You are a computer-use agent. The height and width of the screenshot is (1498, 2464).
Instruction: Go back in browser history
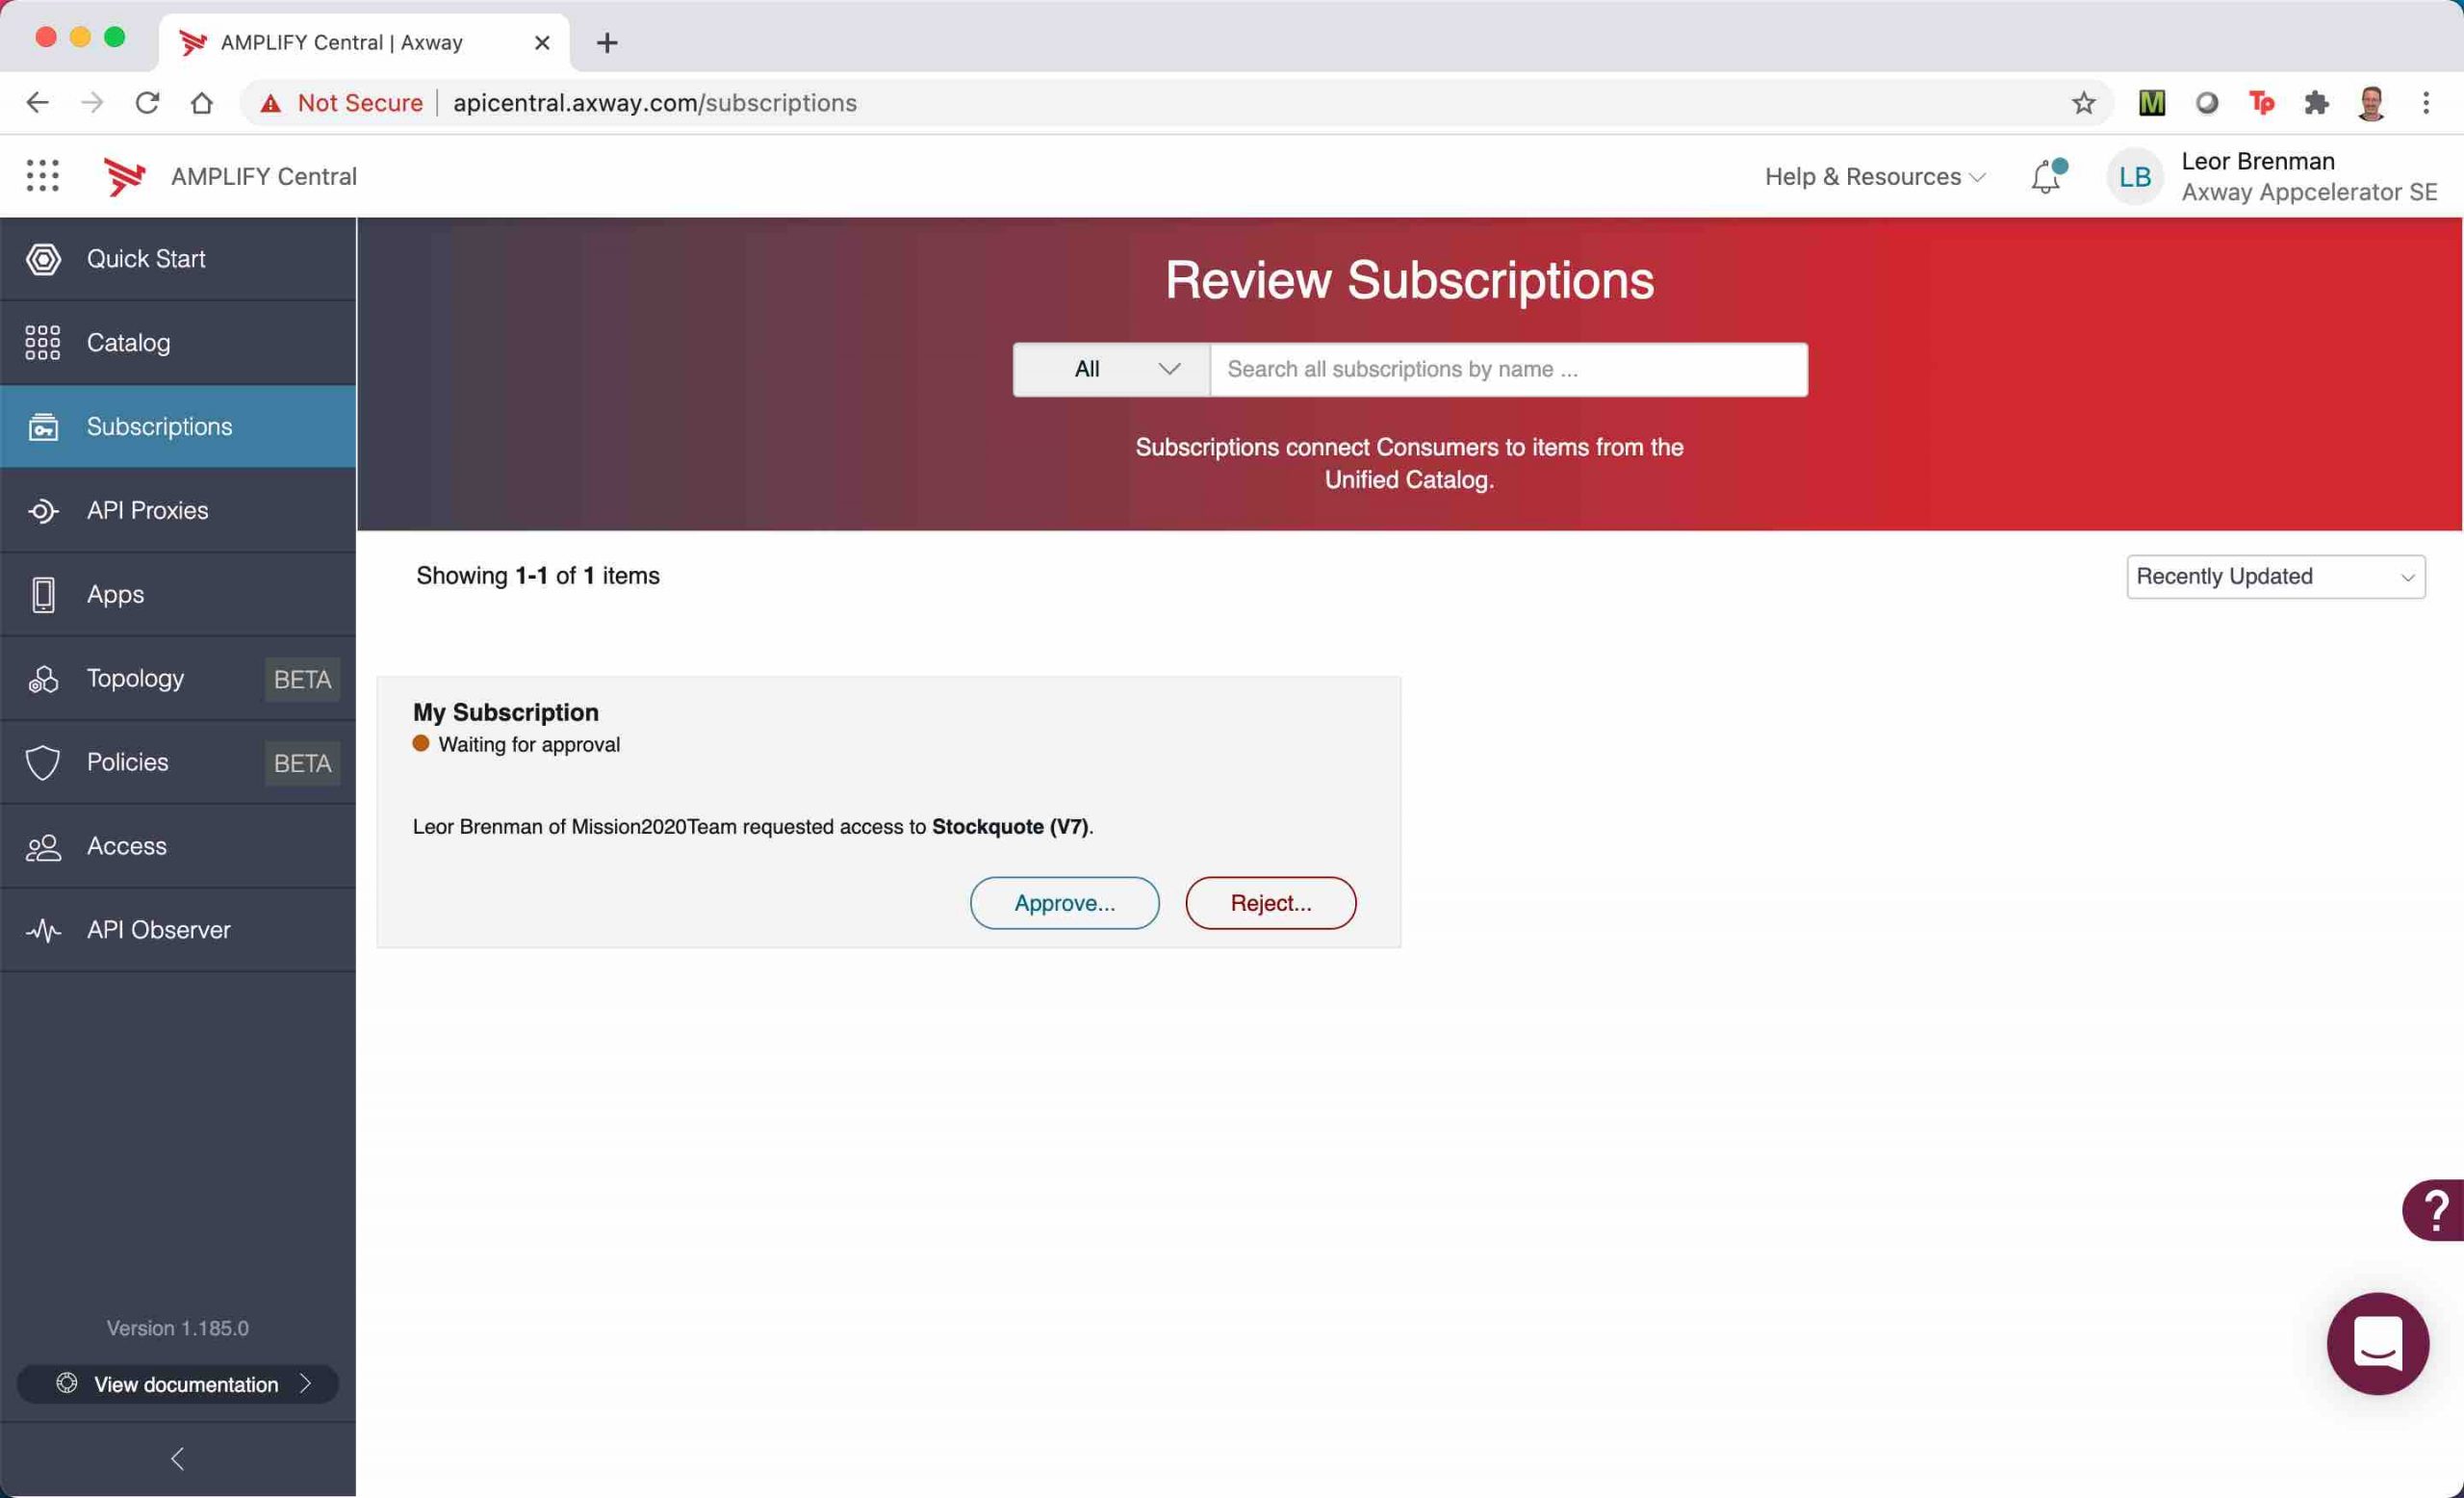[37, 103]
